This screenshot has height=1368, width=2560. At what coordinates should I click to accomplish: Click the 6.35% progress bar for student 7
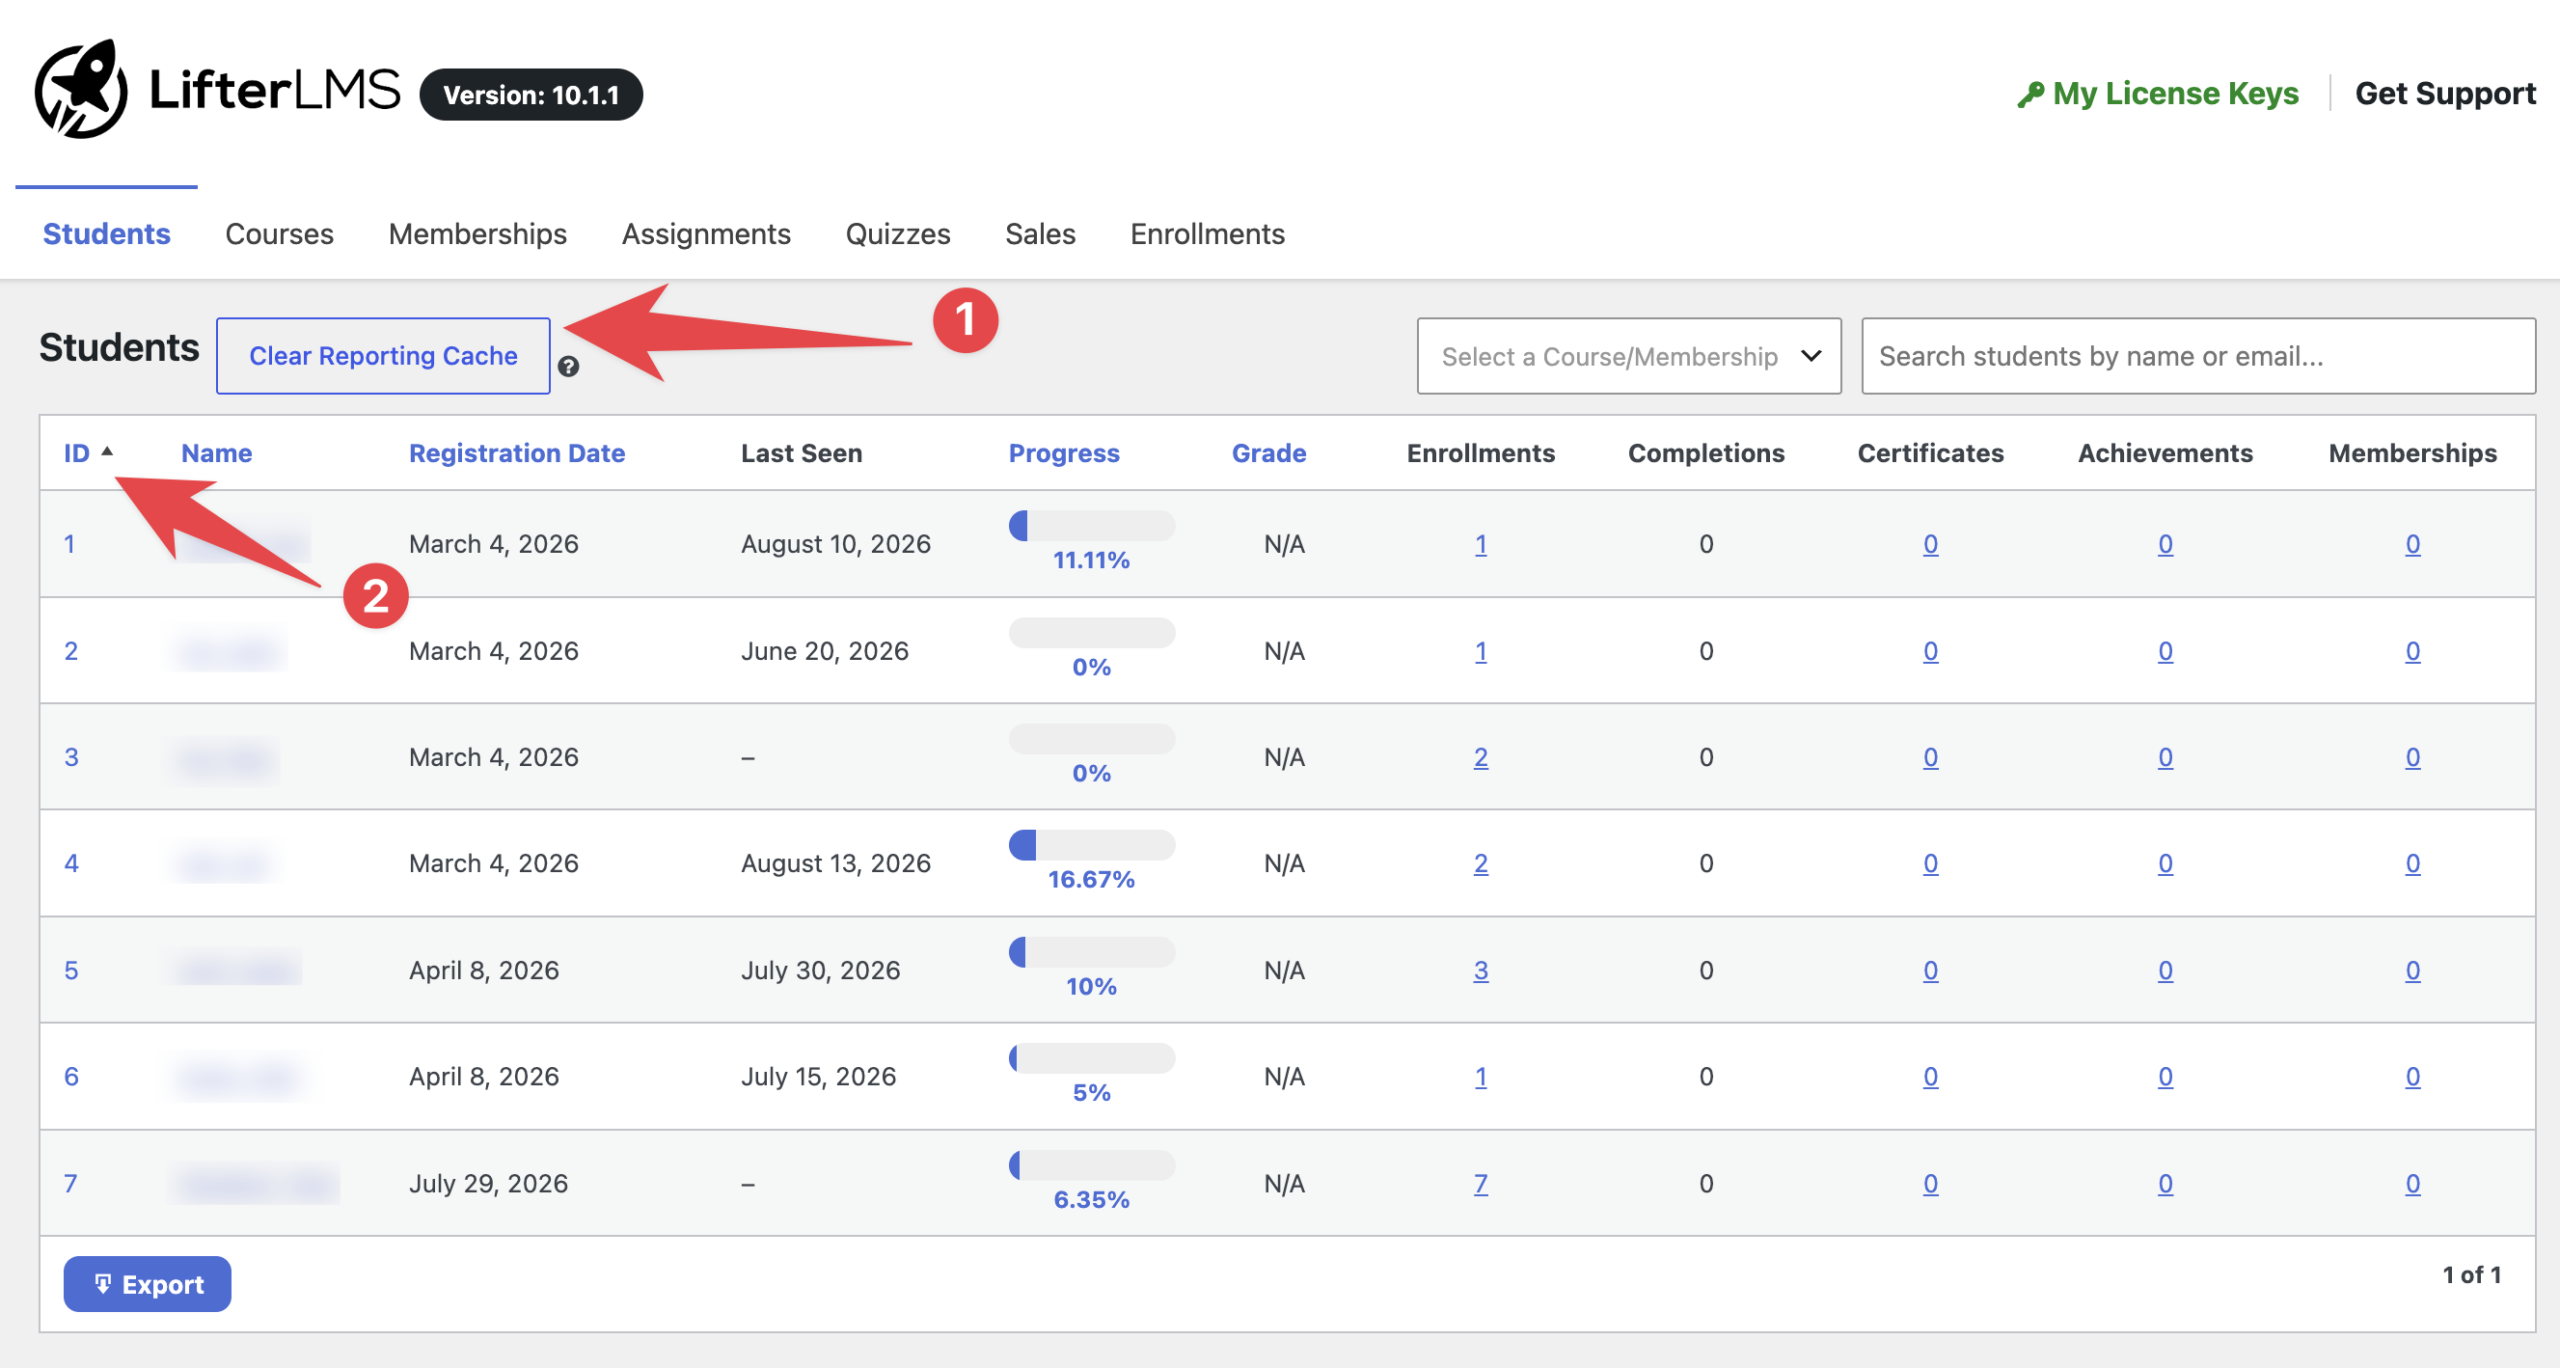[x=1091, y=1165]
